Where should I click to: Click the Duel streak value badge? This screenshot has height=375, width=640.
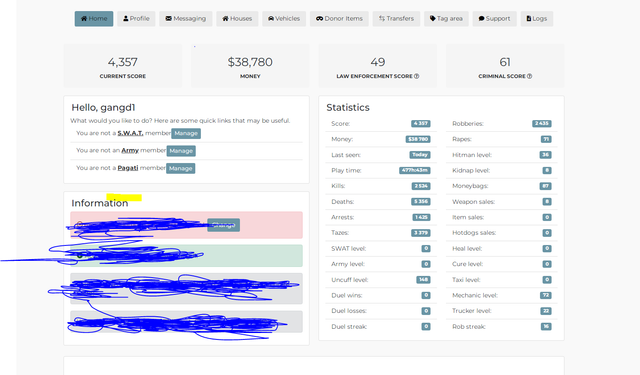tap(426, 326)
